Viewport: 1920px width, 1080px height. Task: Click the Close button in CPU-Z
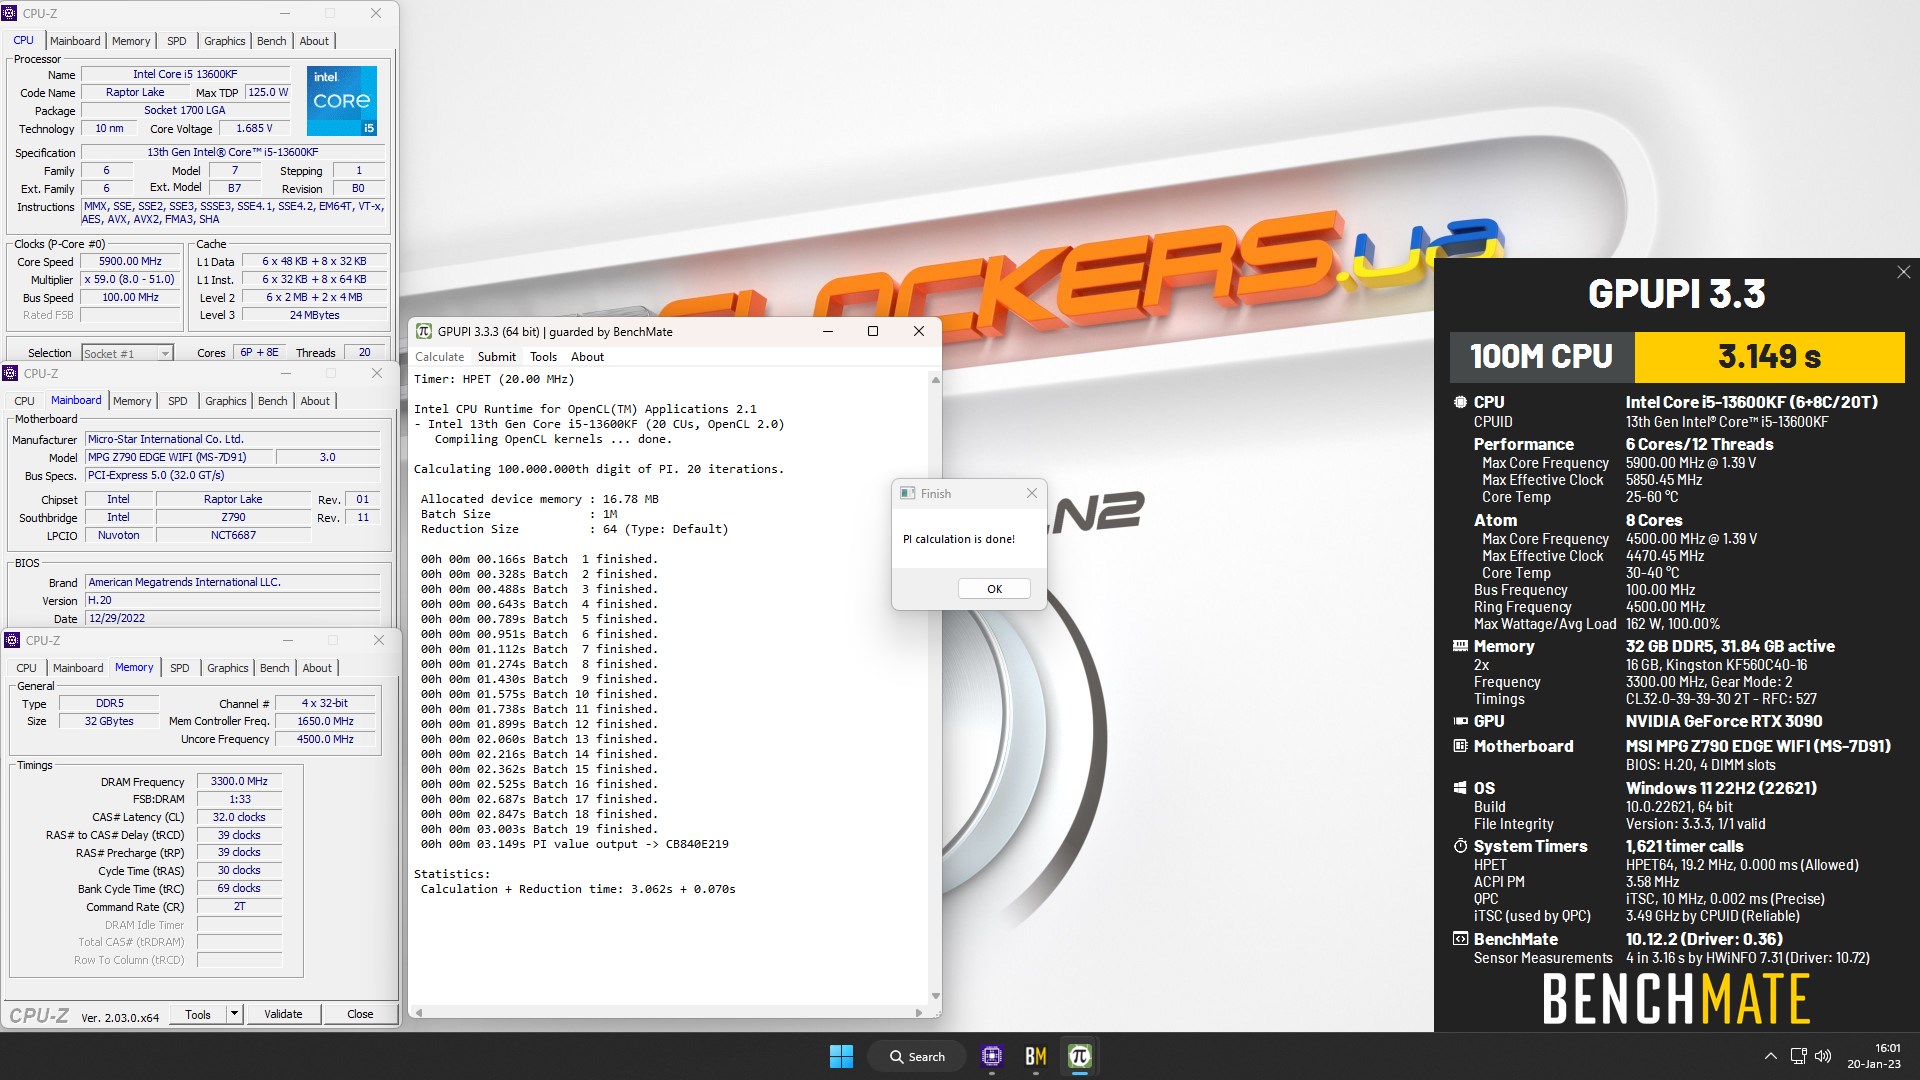tap(360, 1014)
